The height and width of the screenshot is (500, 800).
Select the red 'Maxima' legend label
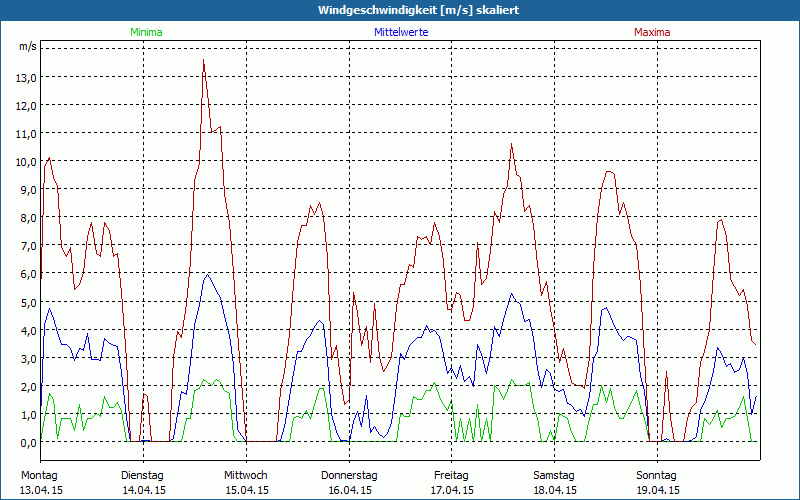(652, 32)
